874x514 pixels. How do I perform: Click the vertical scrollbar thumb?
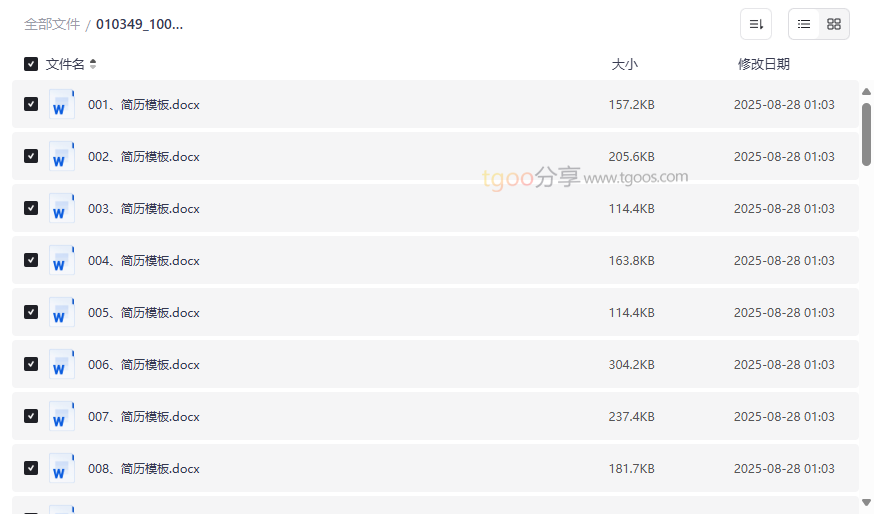point(866,133)
